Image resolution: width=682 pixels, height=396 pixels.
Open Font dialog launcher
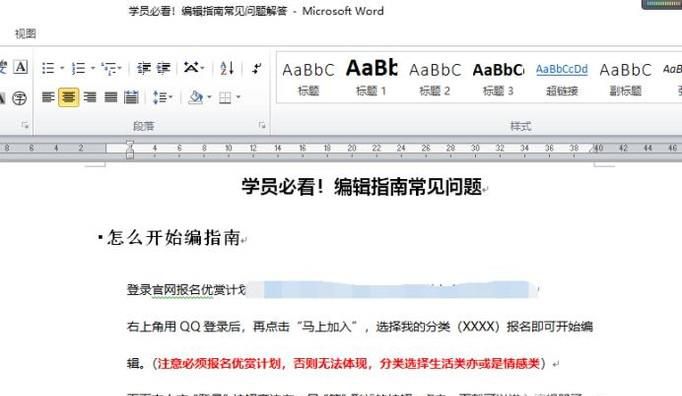(25, 125)
